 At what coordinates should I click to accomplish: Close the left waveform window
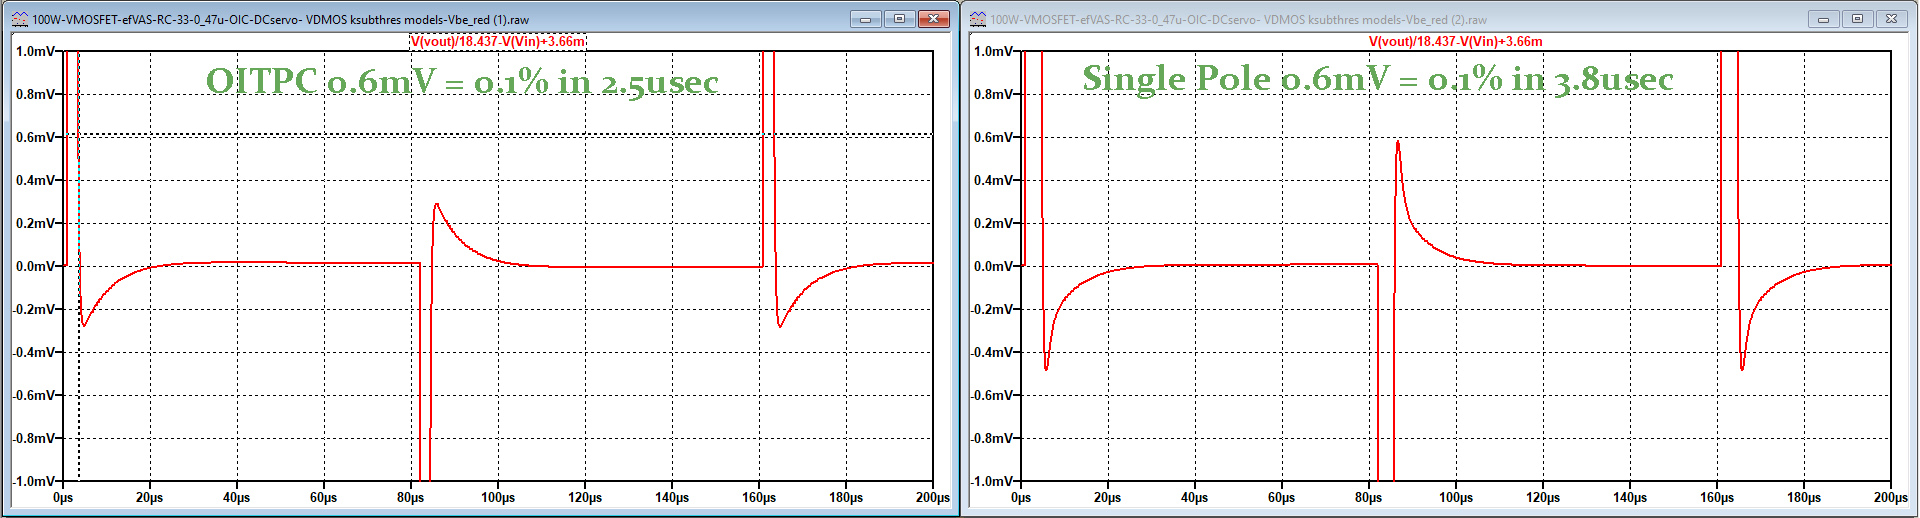(x=934, y=19)
